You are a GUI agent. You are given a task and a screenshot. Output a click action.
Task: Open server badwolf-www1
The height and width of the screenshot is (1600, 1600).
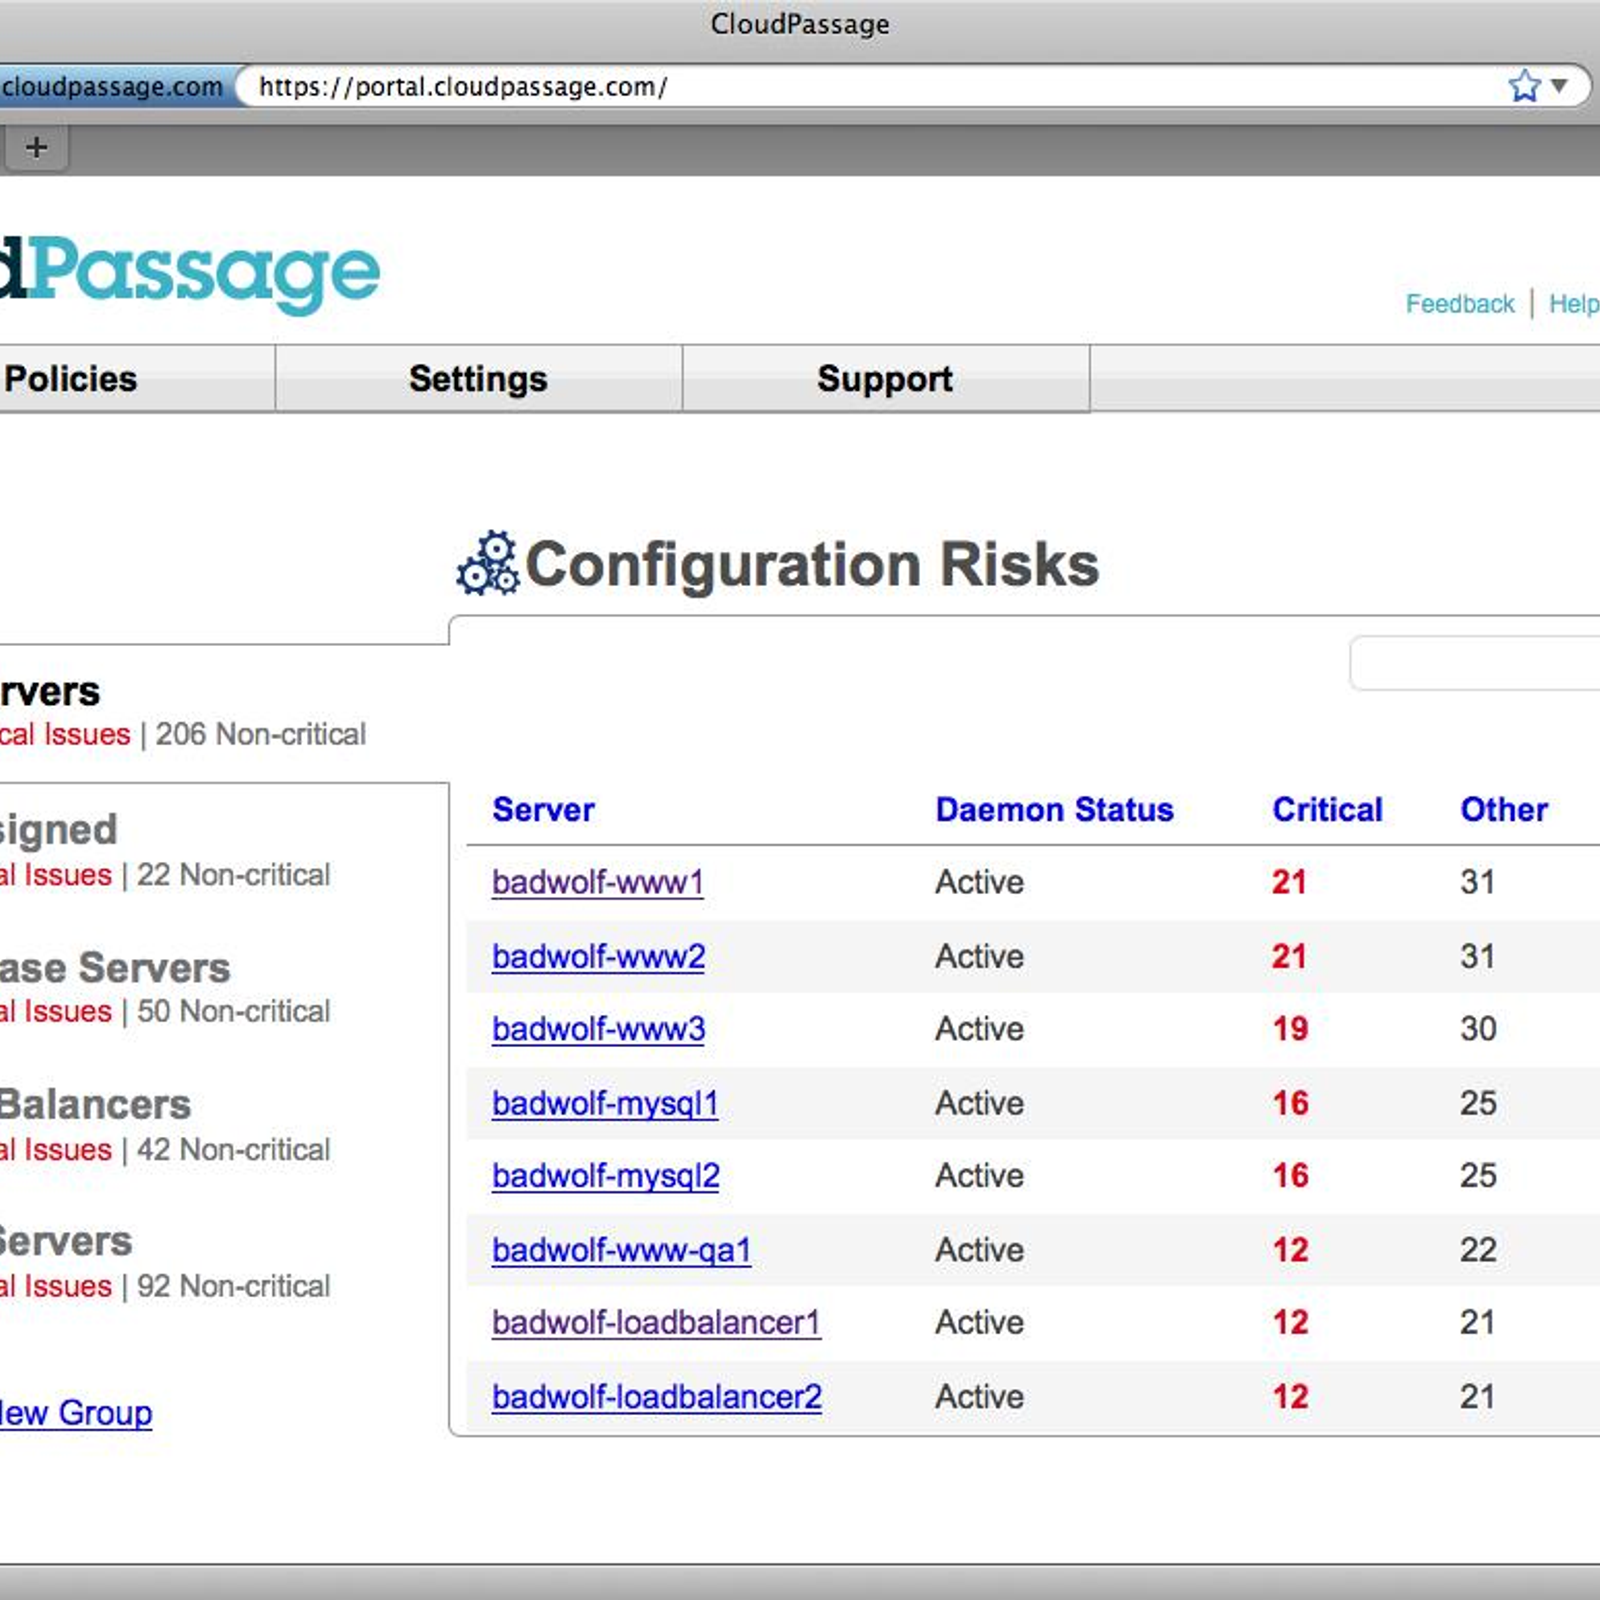pyautogui.click(x=598, y=882)
